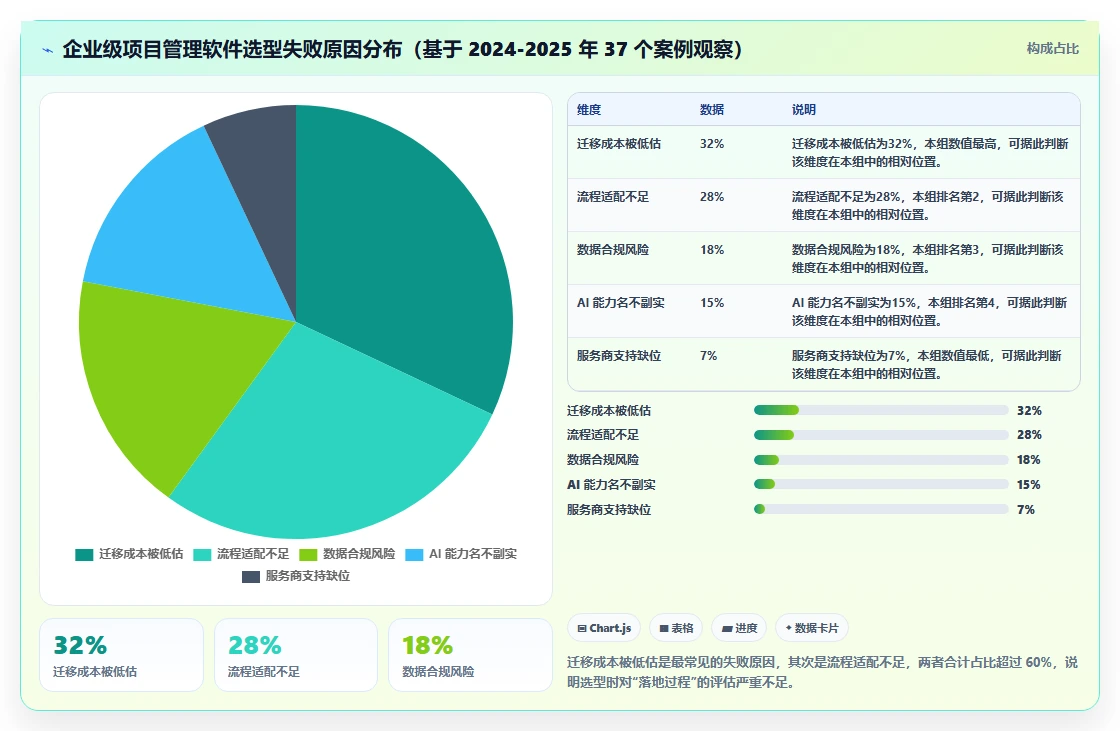1120x731 pixels.
Task: Click the 迁移成本被低估 progress bar
Action: 881,410
